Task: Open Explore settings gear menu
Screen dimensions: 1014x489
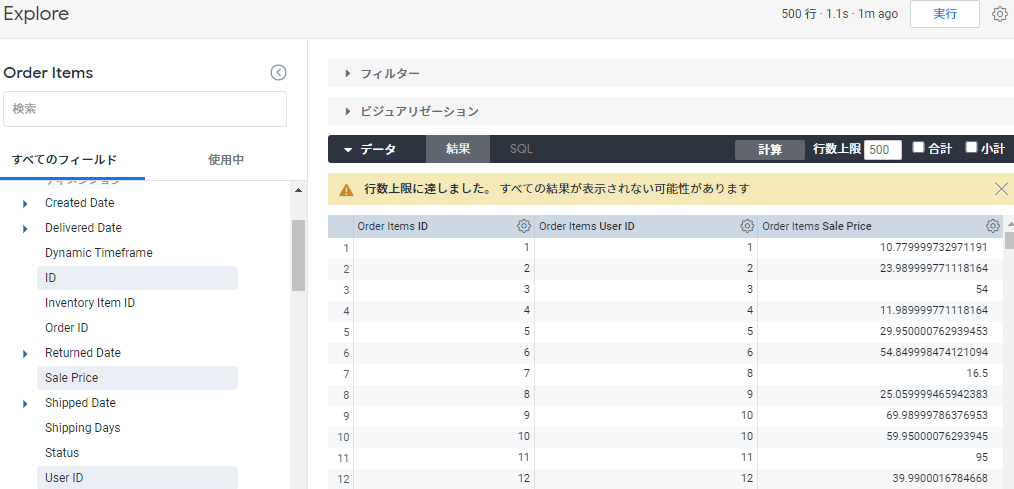Action: (x=999, y=14)
